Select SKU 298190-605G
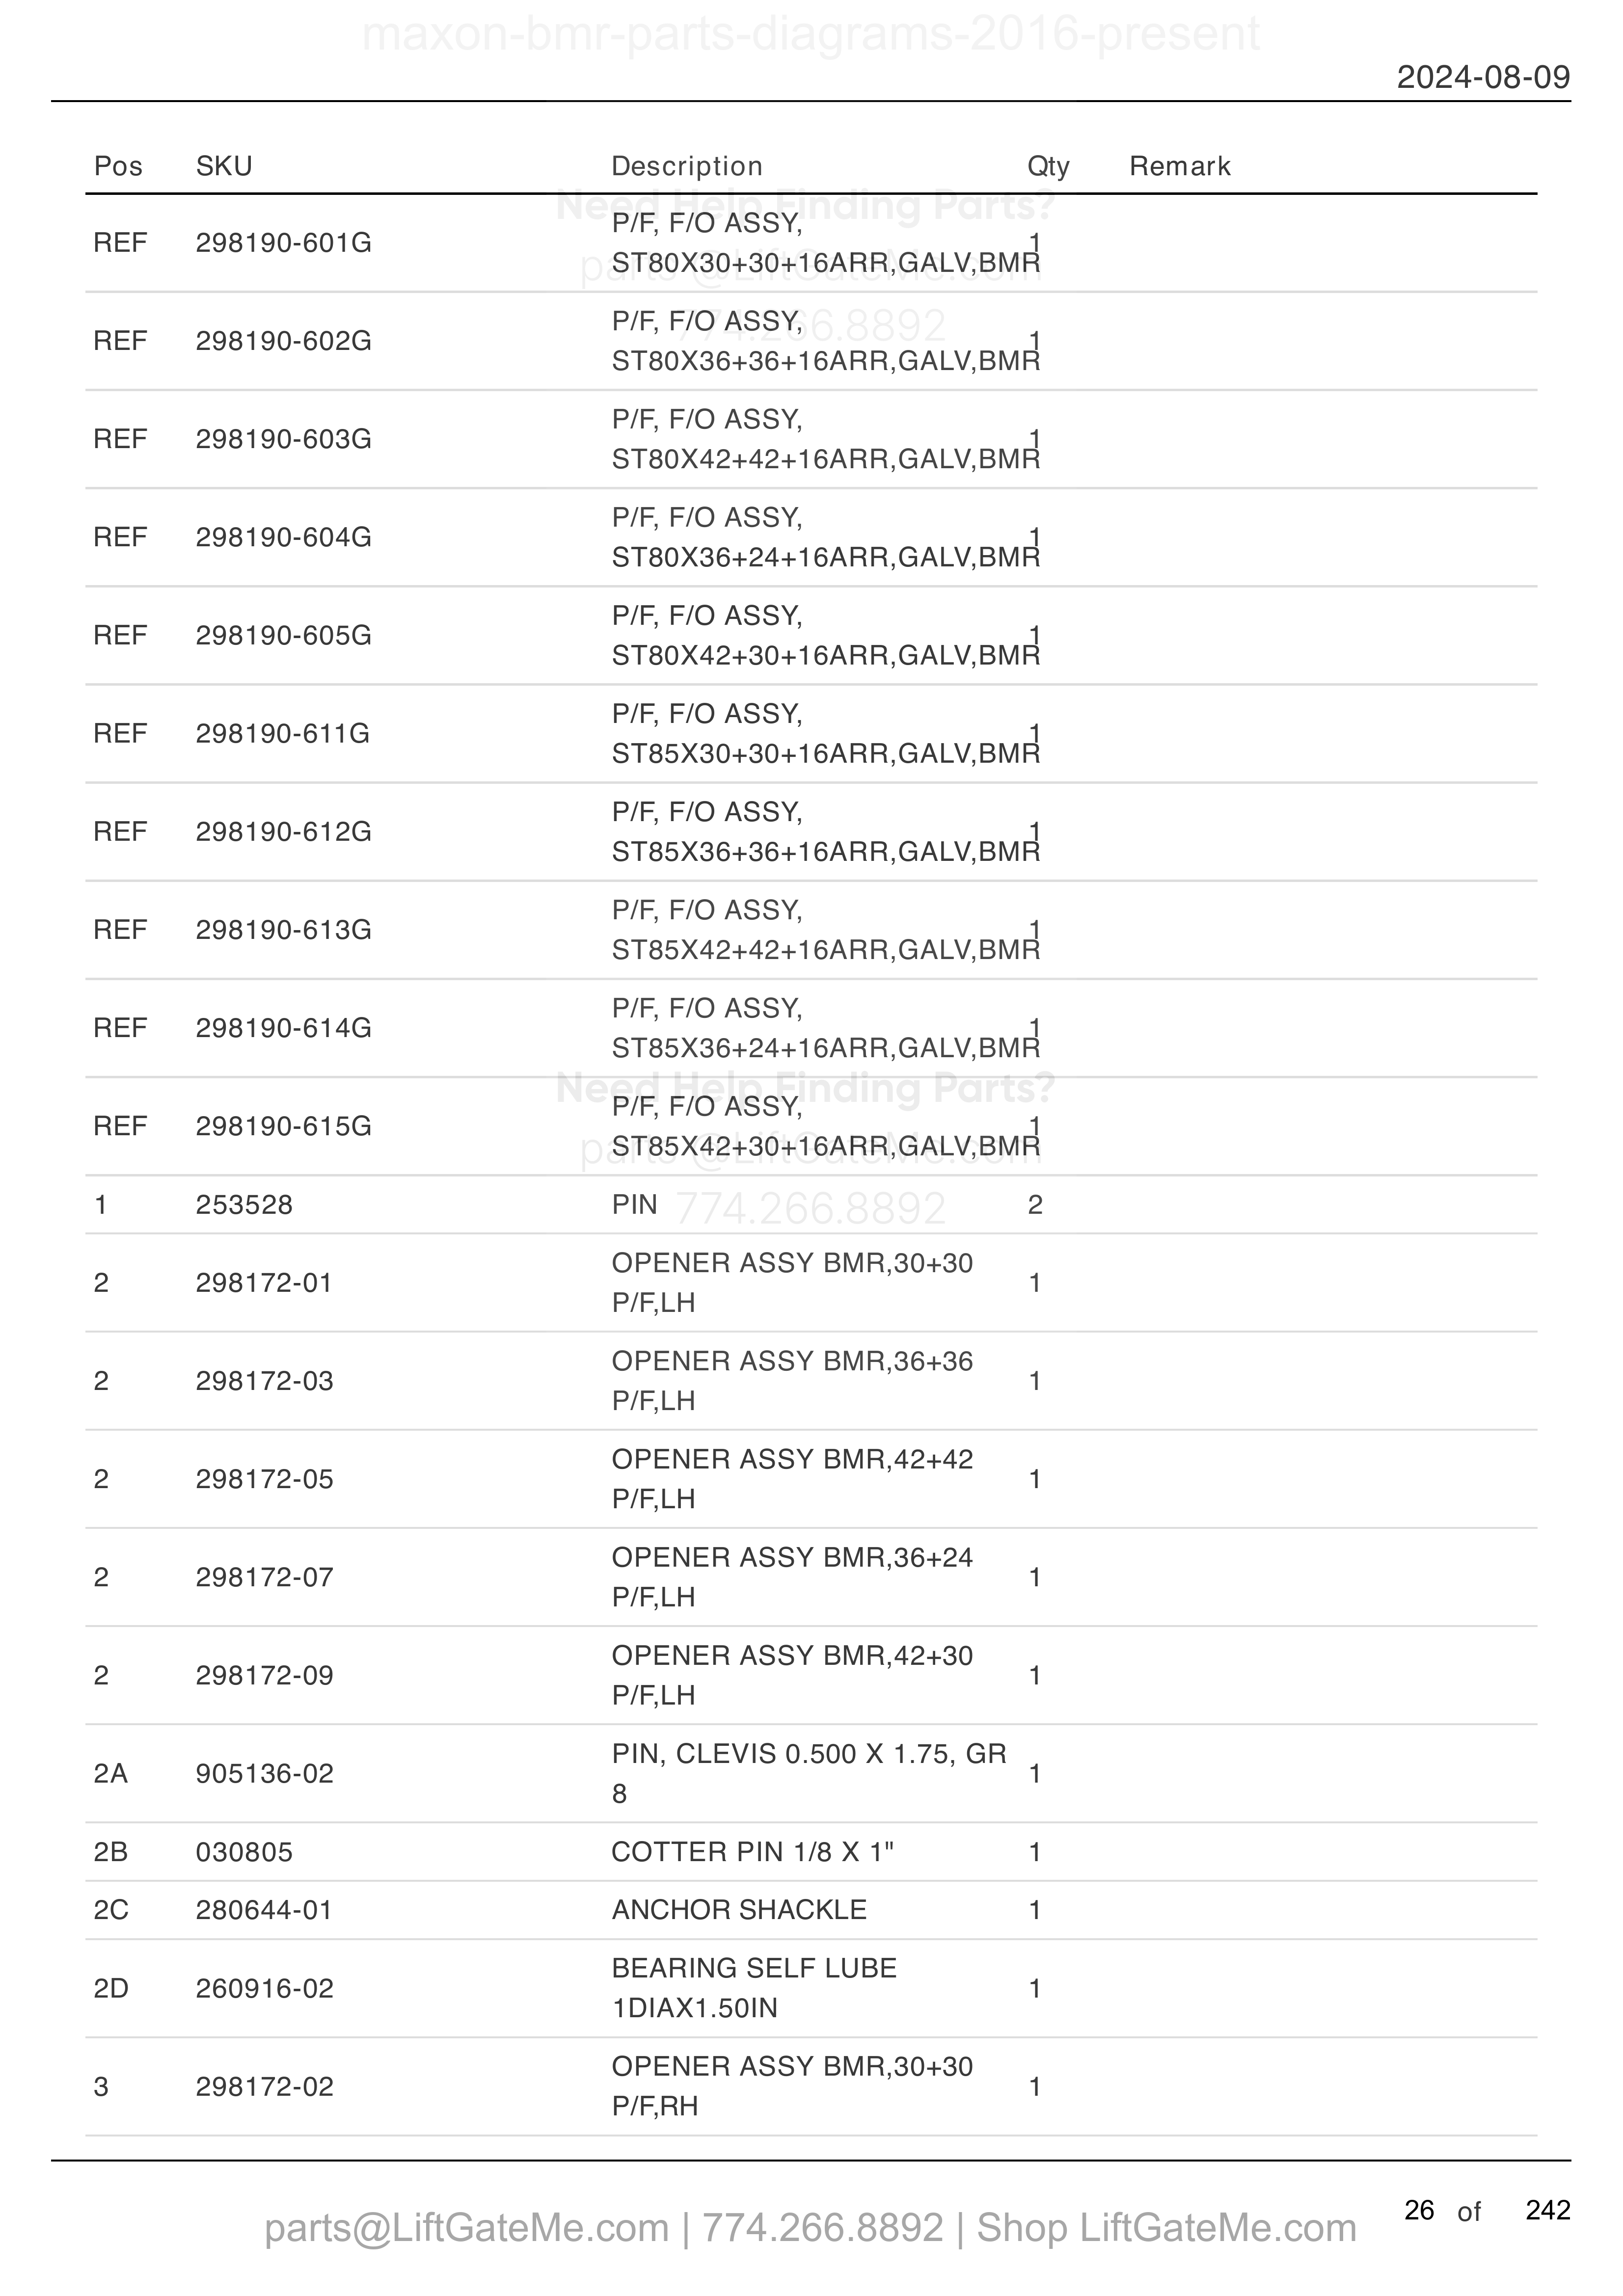Screen dimensions: 1623x2296 pyautogui.click(x=283, y=635)
